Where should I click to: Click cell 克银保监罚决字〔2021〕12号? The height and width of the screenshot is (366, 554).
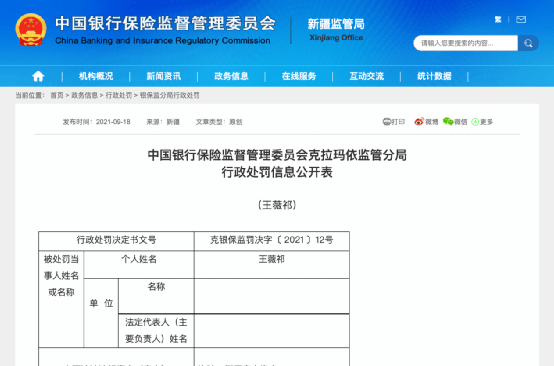coord(272,241)
